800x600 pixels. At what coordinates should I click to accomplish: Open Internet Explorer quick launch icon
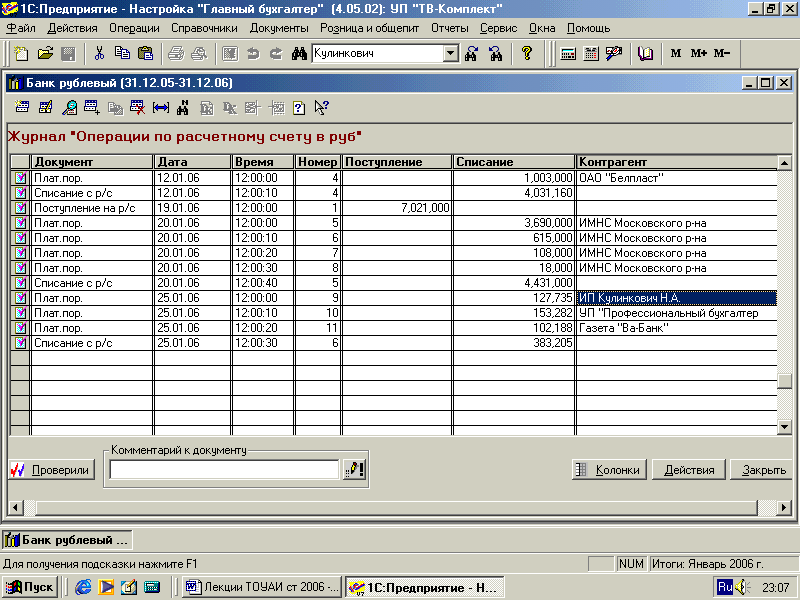83,587
